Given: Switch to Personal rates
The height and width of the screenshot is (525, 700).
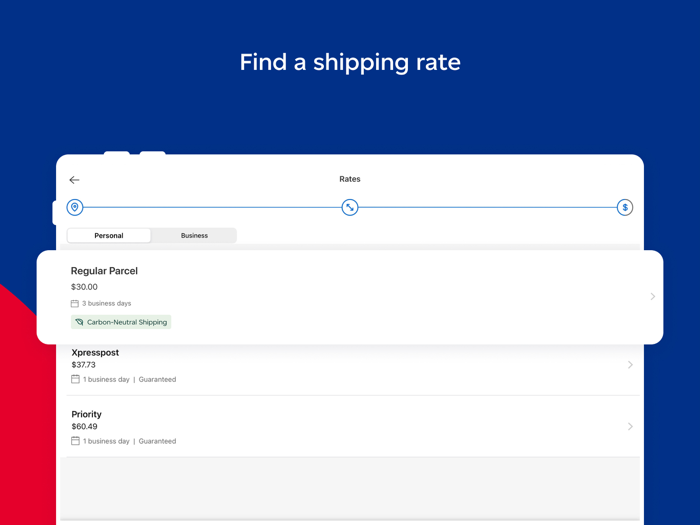Looking at the screenshot, I should (x=109, y=236).
